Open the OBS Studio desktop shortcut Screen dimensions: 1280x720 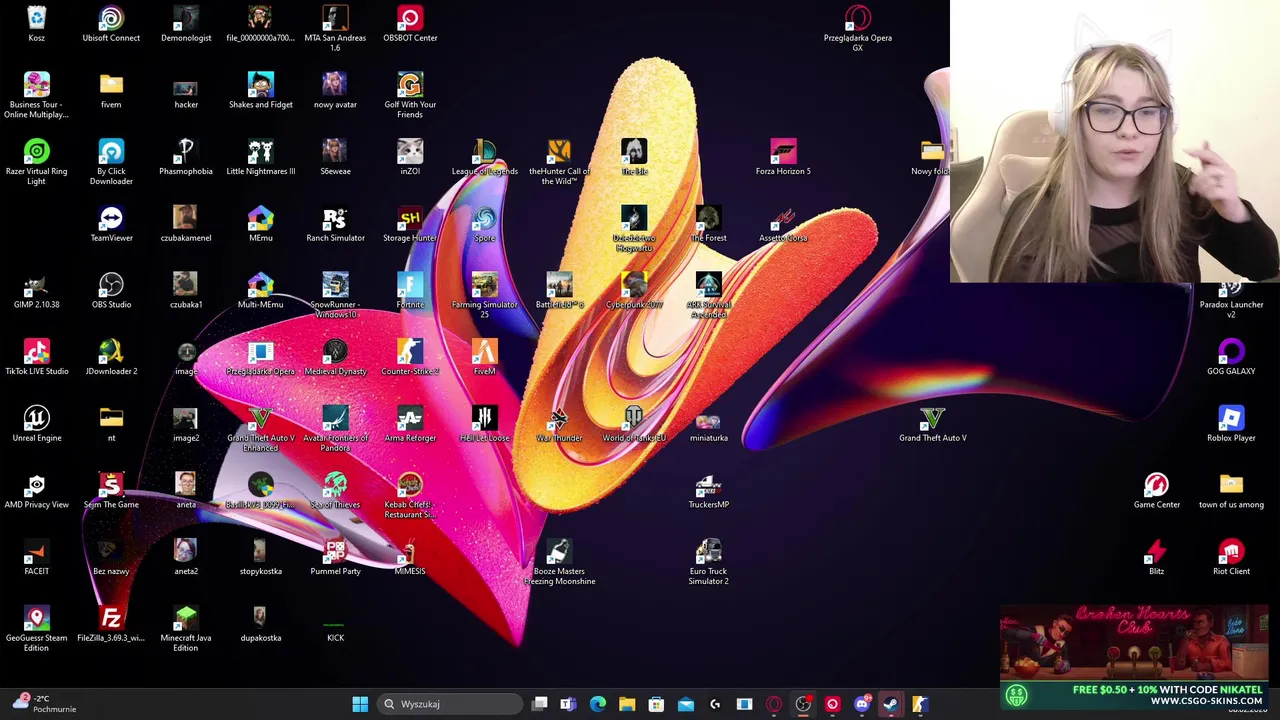point(111,291)
